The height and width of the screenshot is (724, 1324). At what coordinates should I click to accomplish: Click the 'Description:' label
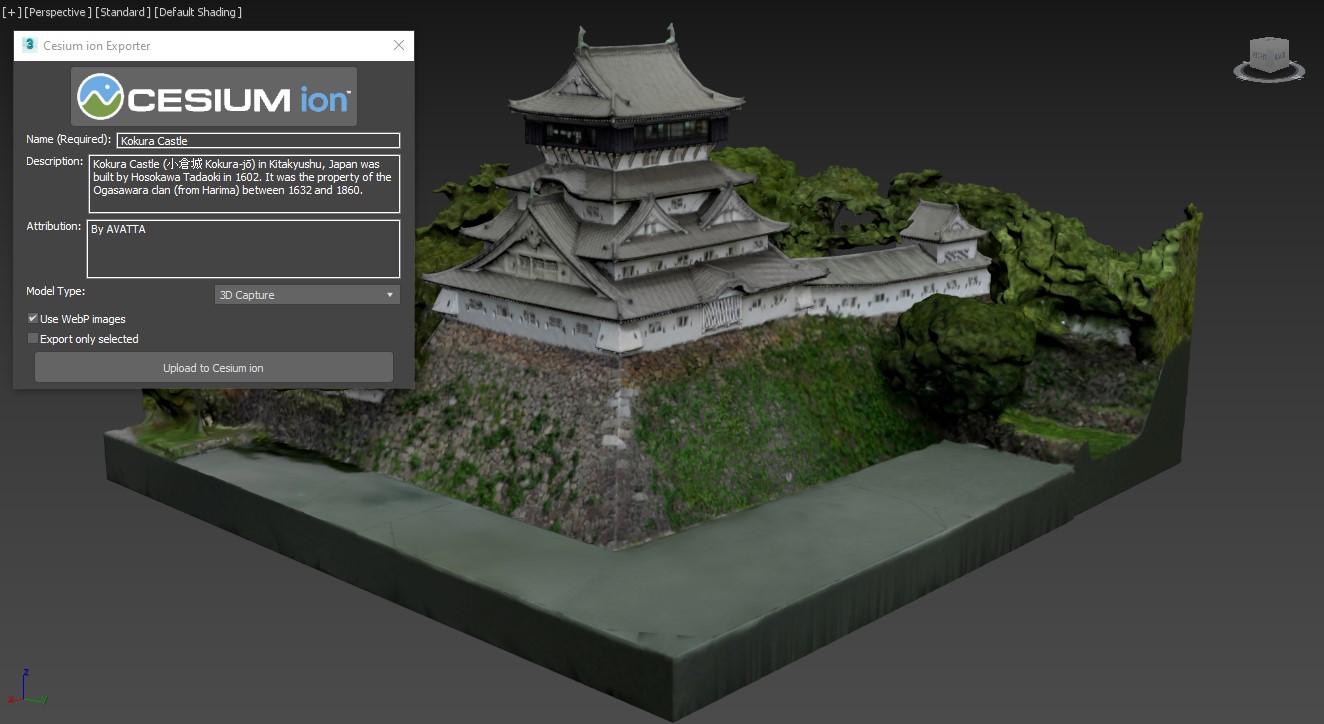(54, 161)
